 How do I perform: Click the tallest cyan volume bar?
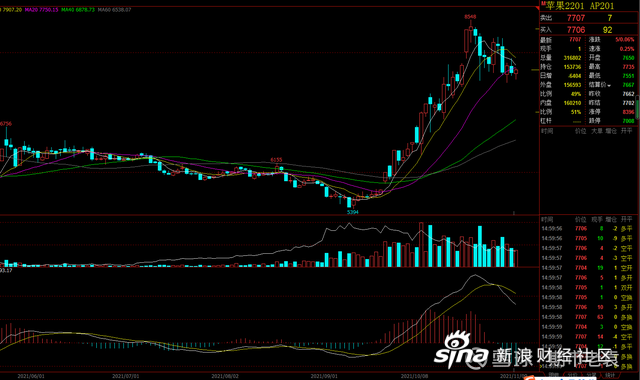[430, 246]
